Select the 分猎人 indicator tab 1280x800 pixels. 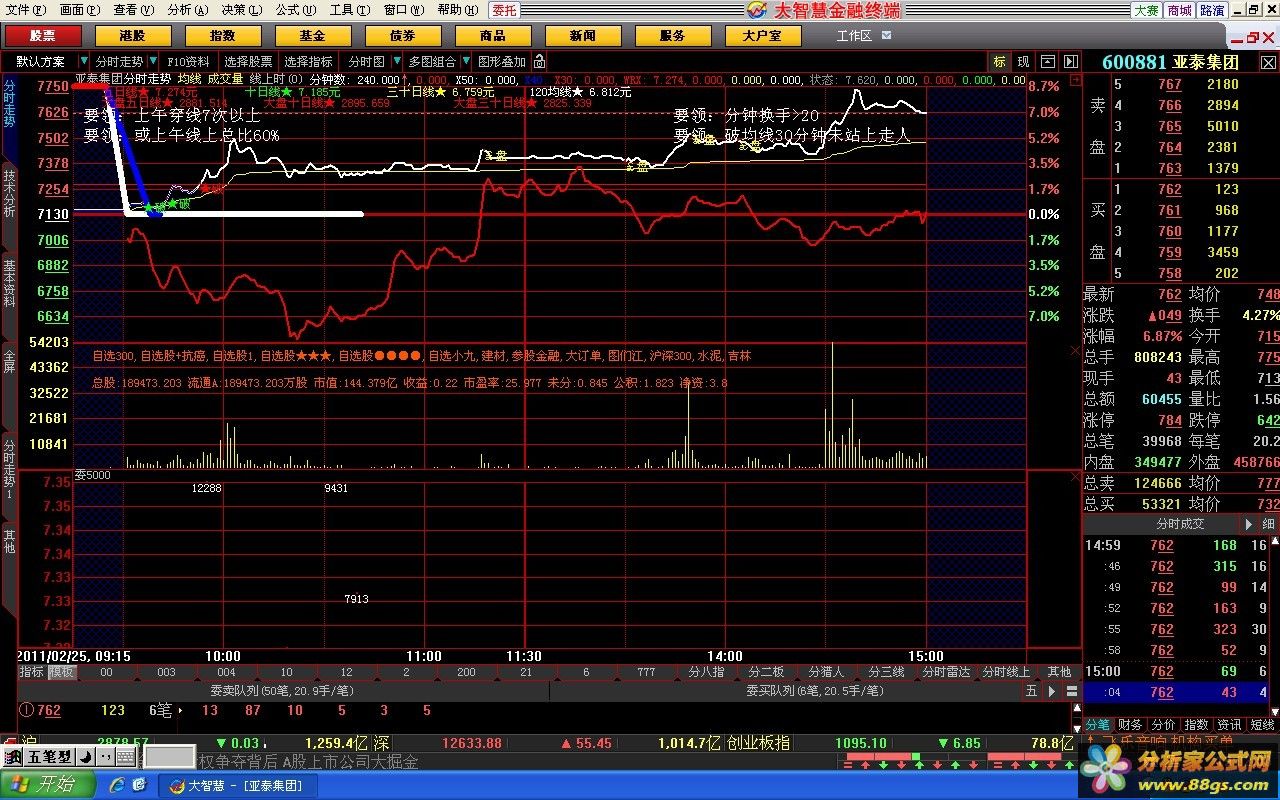(826, 672)
